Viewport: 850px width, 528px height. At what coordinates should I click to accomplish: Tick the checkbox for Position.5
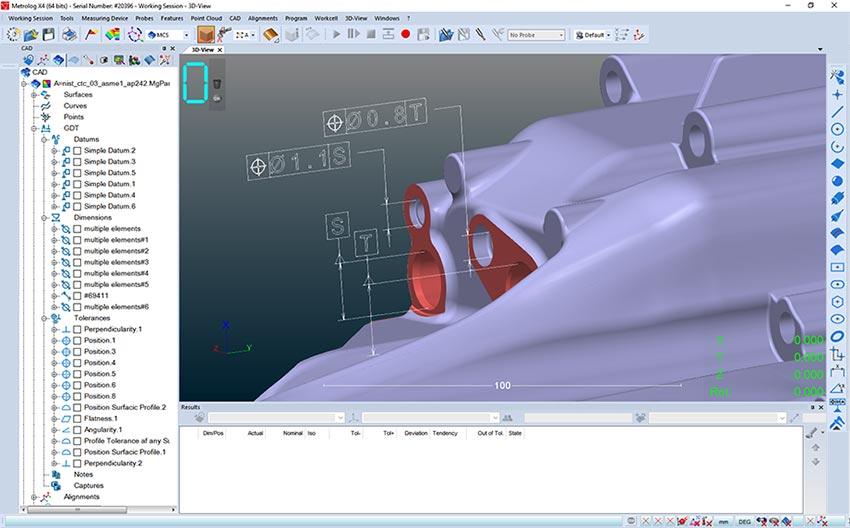click(x=77, y=374)
